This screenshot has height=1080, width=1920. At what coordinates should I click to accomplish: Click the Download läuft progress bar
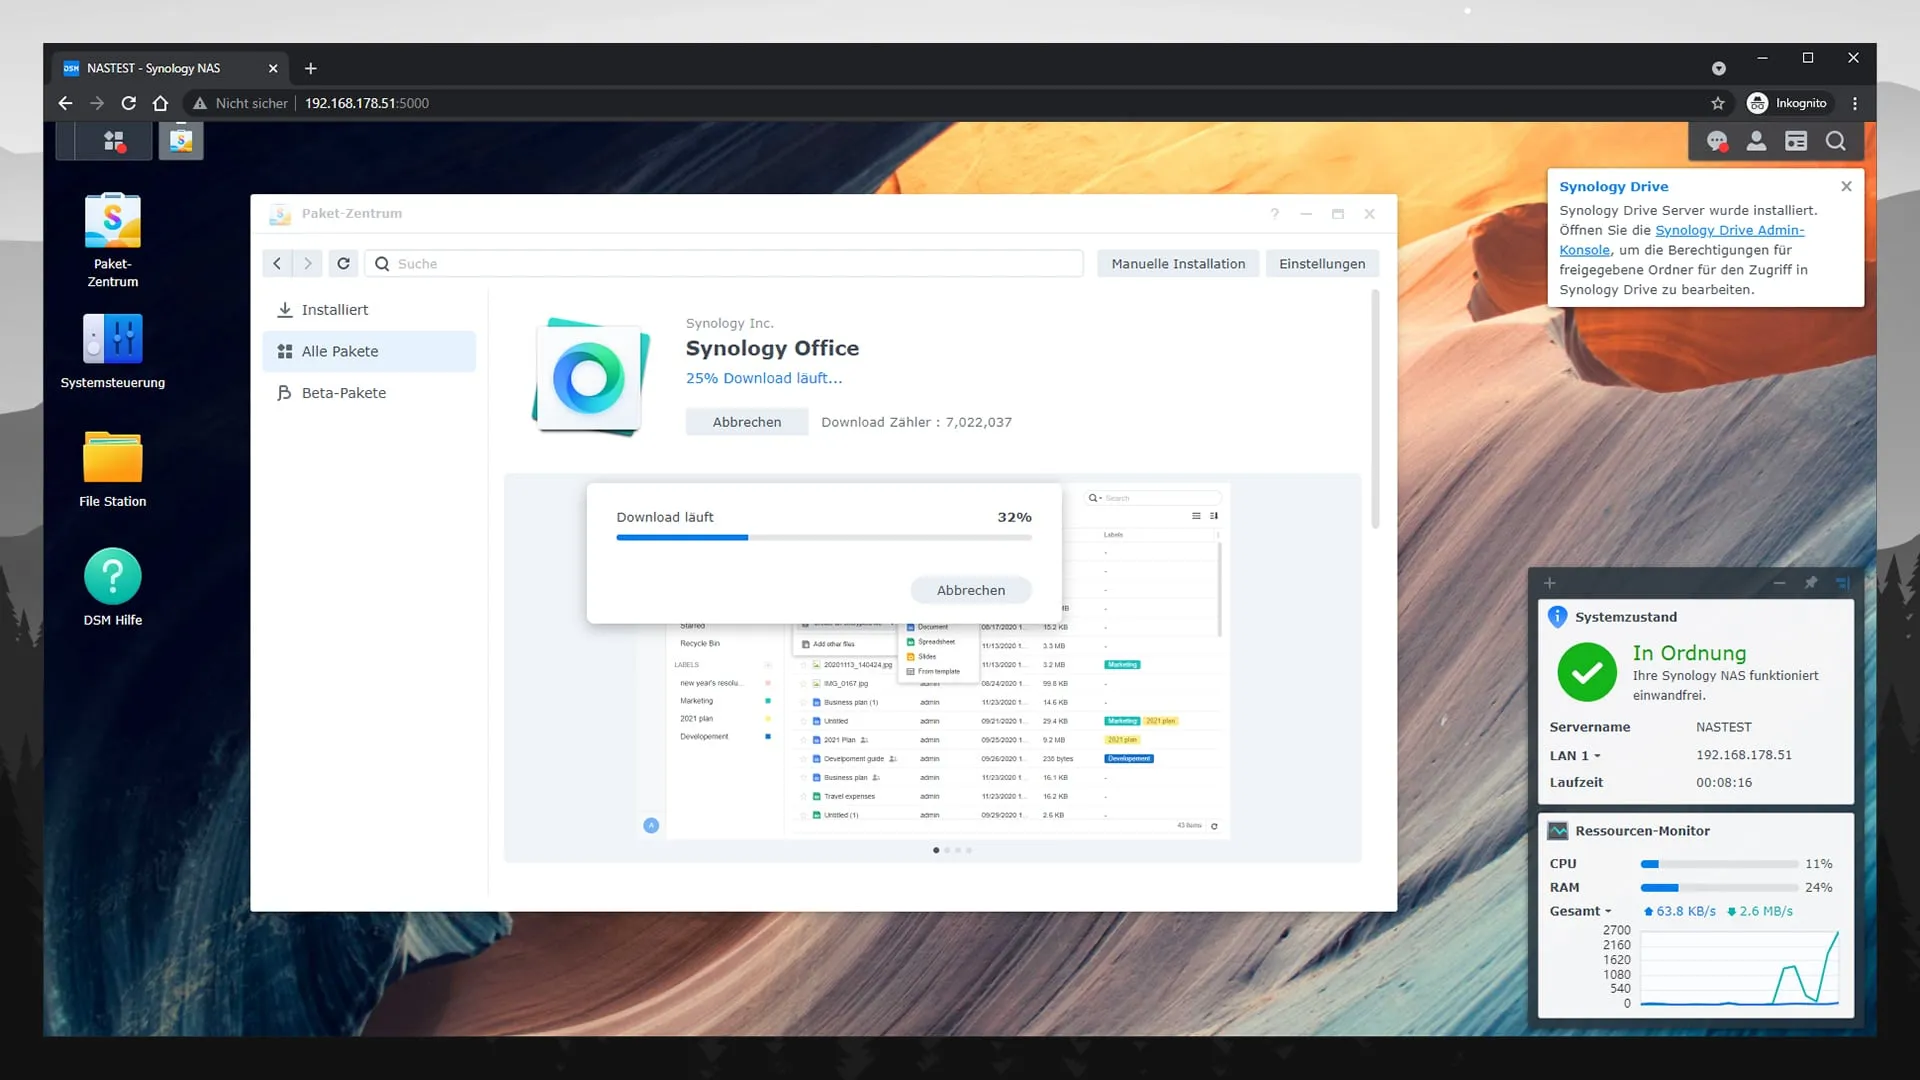(824, 538)
